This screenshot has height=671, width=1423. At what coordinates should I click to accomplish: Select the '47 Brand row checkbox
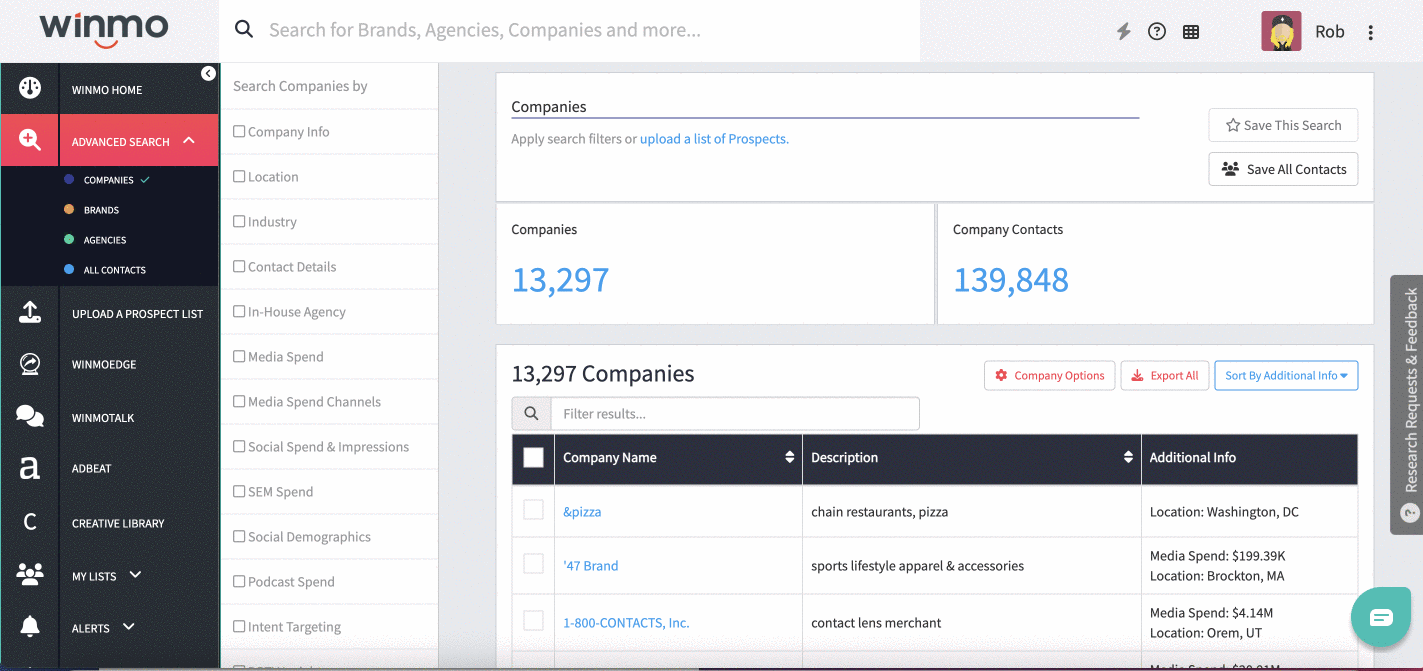pos(534,564)
